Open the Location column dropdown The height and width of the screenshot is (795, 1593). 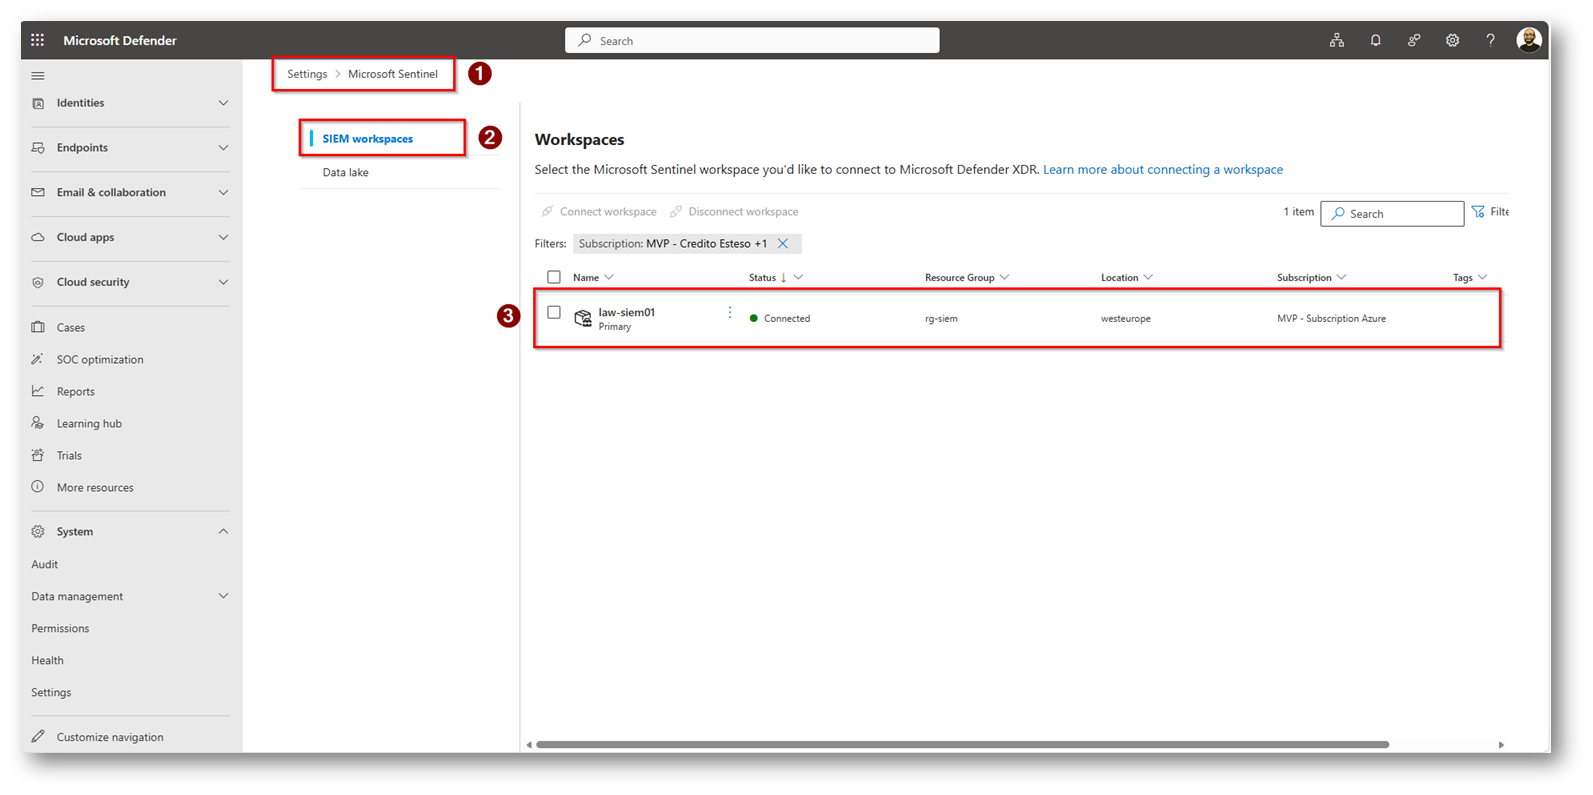[x=1148, y=277]
